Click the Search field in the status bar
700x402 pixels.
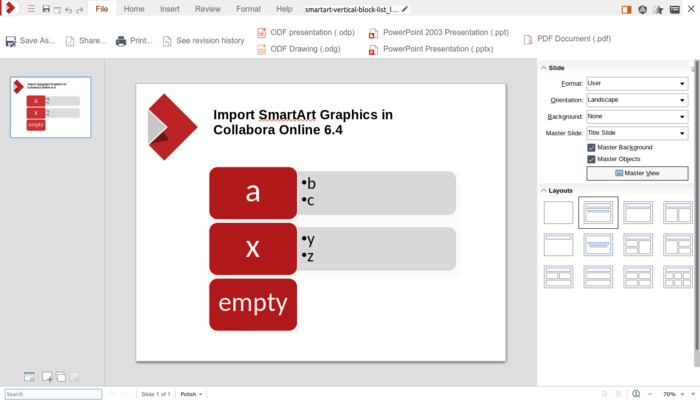point(53,394)
